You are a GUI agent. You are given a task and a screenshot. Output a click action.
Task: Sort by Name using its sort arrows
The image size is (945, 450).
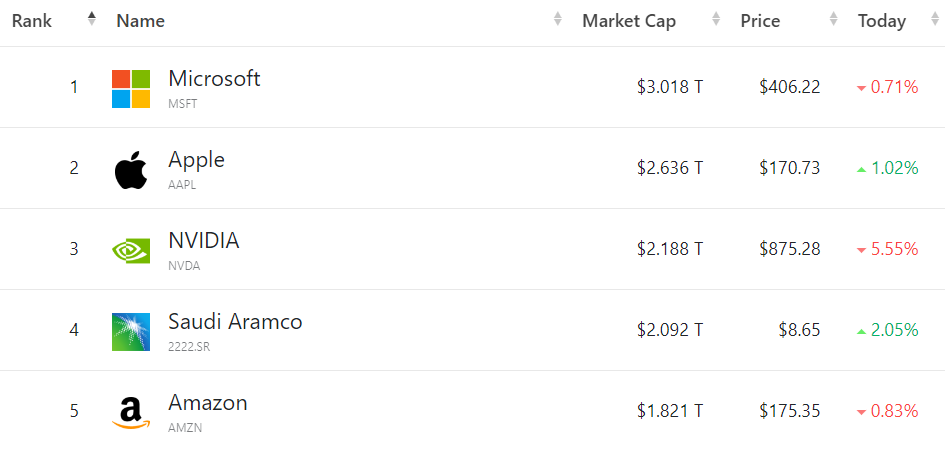pos(558,20)
